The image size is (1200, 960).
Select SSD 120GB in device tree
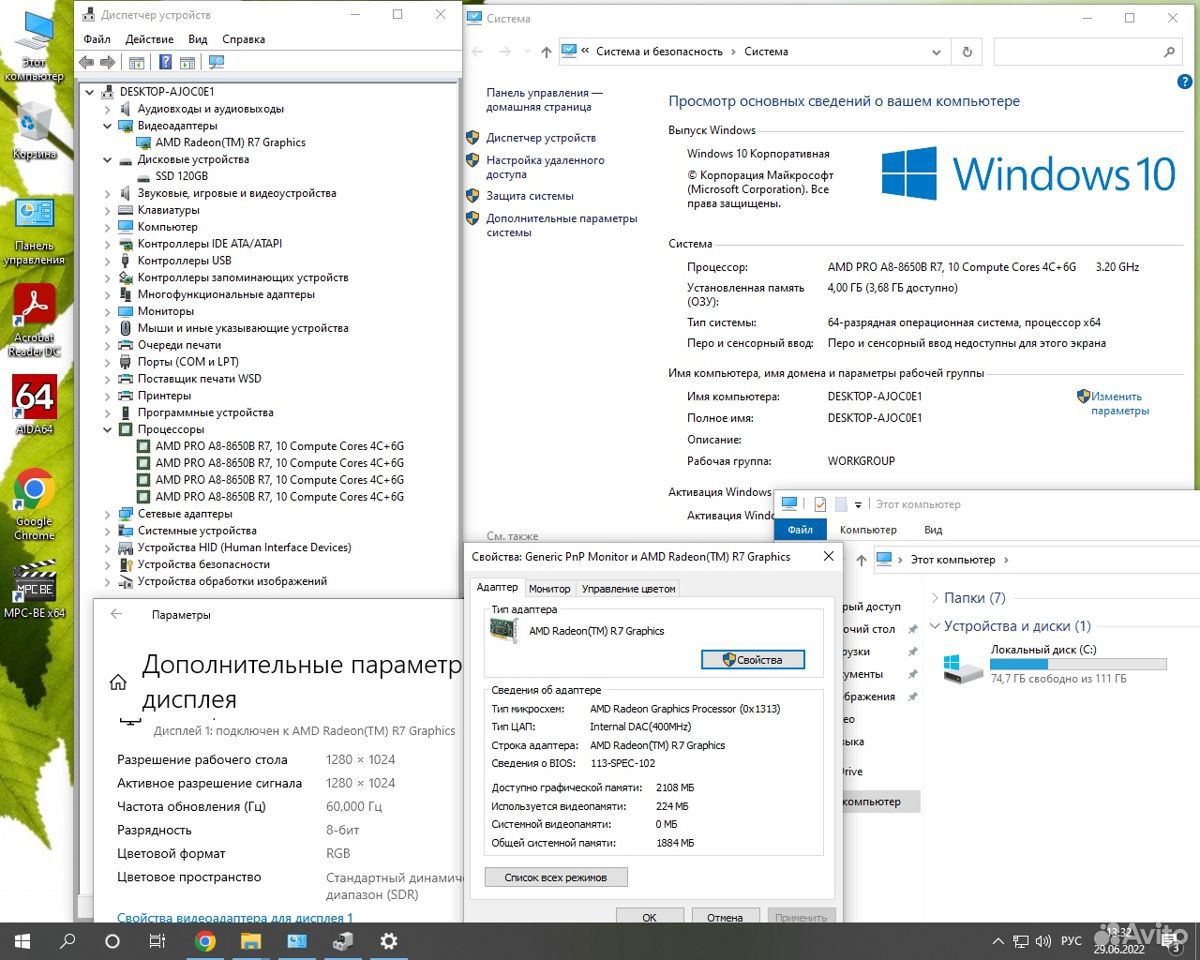tap(182, 177)
